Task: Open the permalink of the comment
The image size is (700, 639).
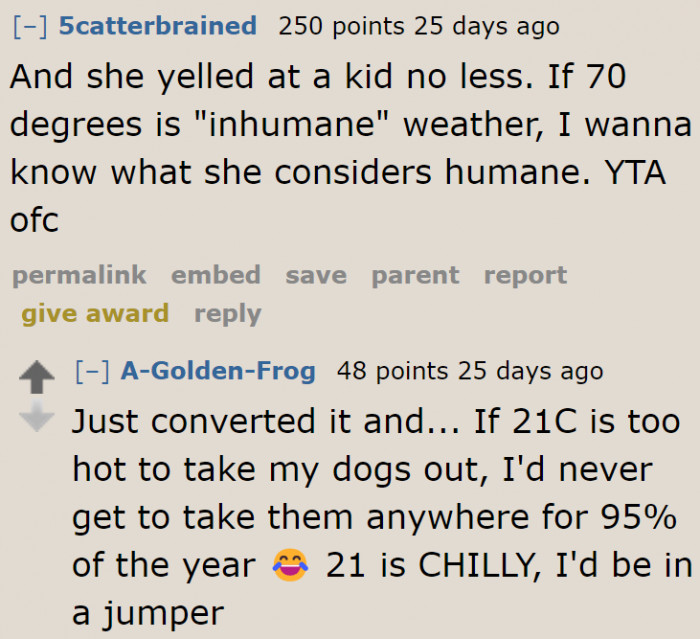Action: 79,275
